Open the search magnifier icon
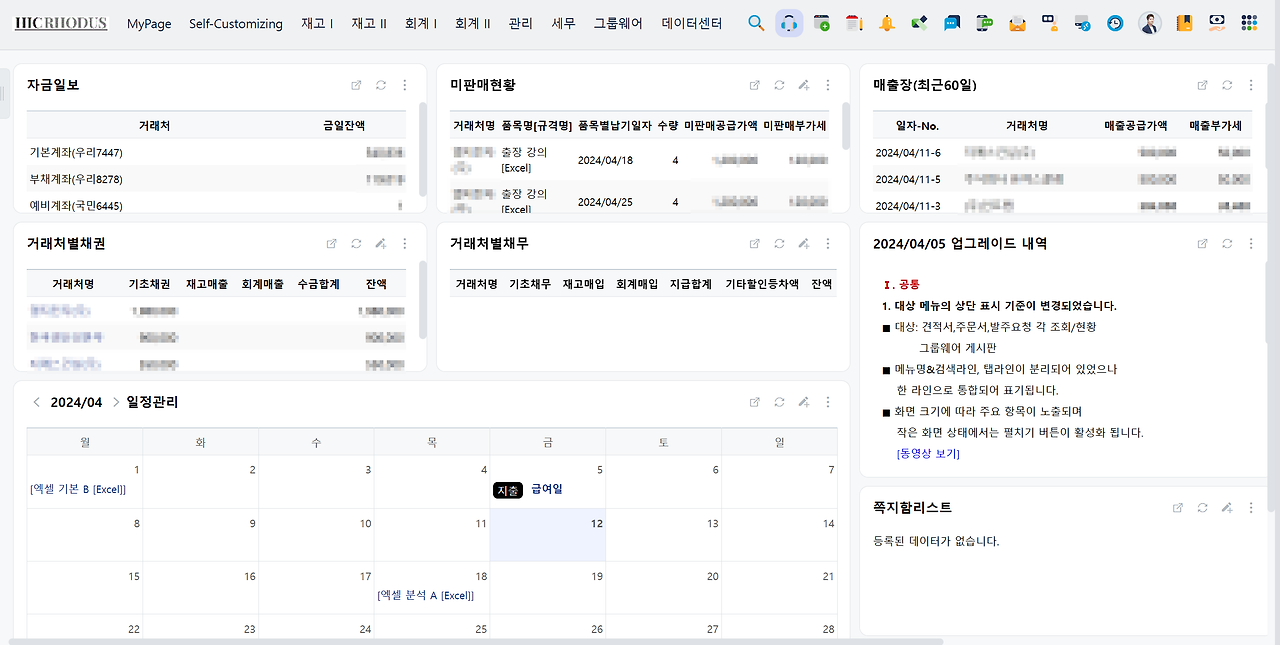Image resolution: width=1280 pixels, height=645 pixels. pos(756,23)
